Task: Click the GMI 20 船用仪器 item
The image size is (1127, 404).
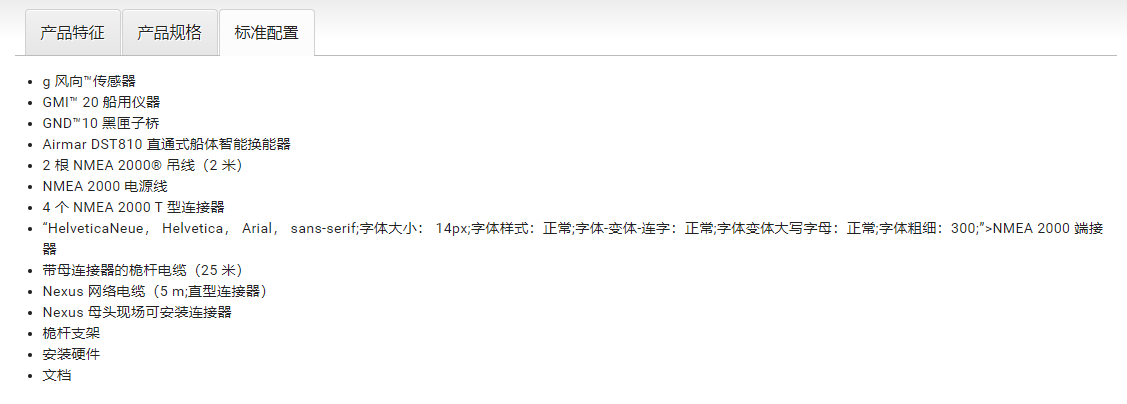Action: tap(101, 102)
